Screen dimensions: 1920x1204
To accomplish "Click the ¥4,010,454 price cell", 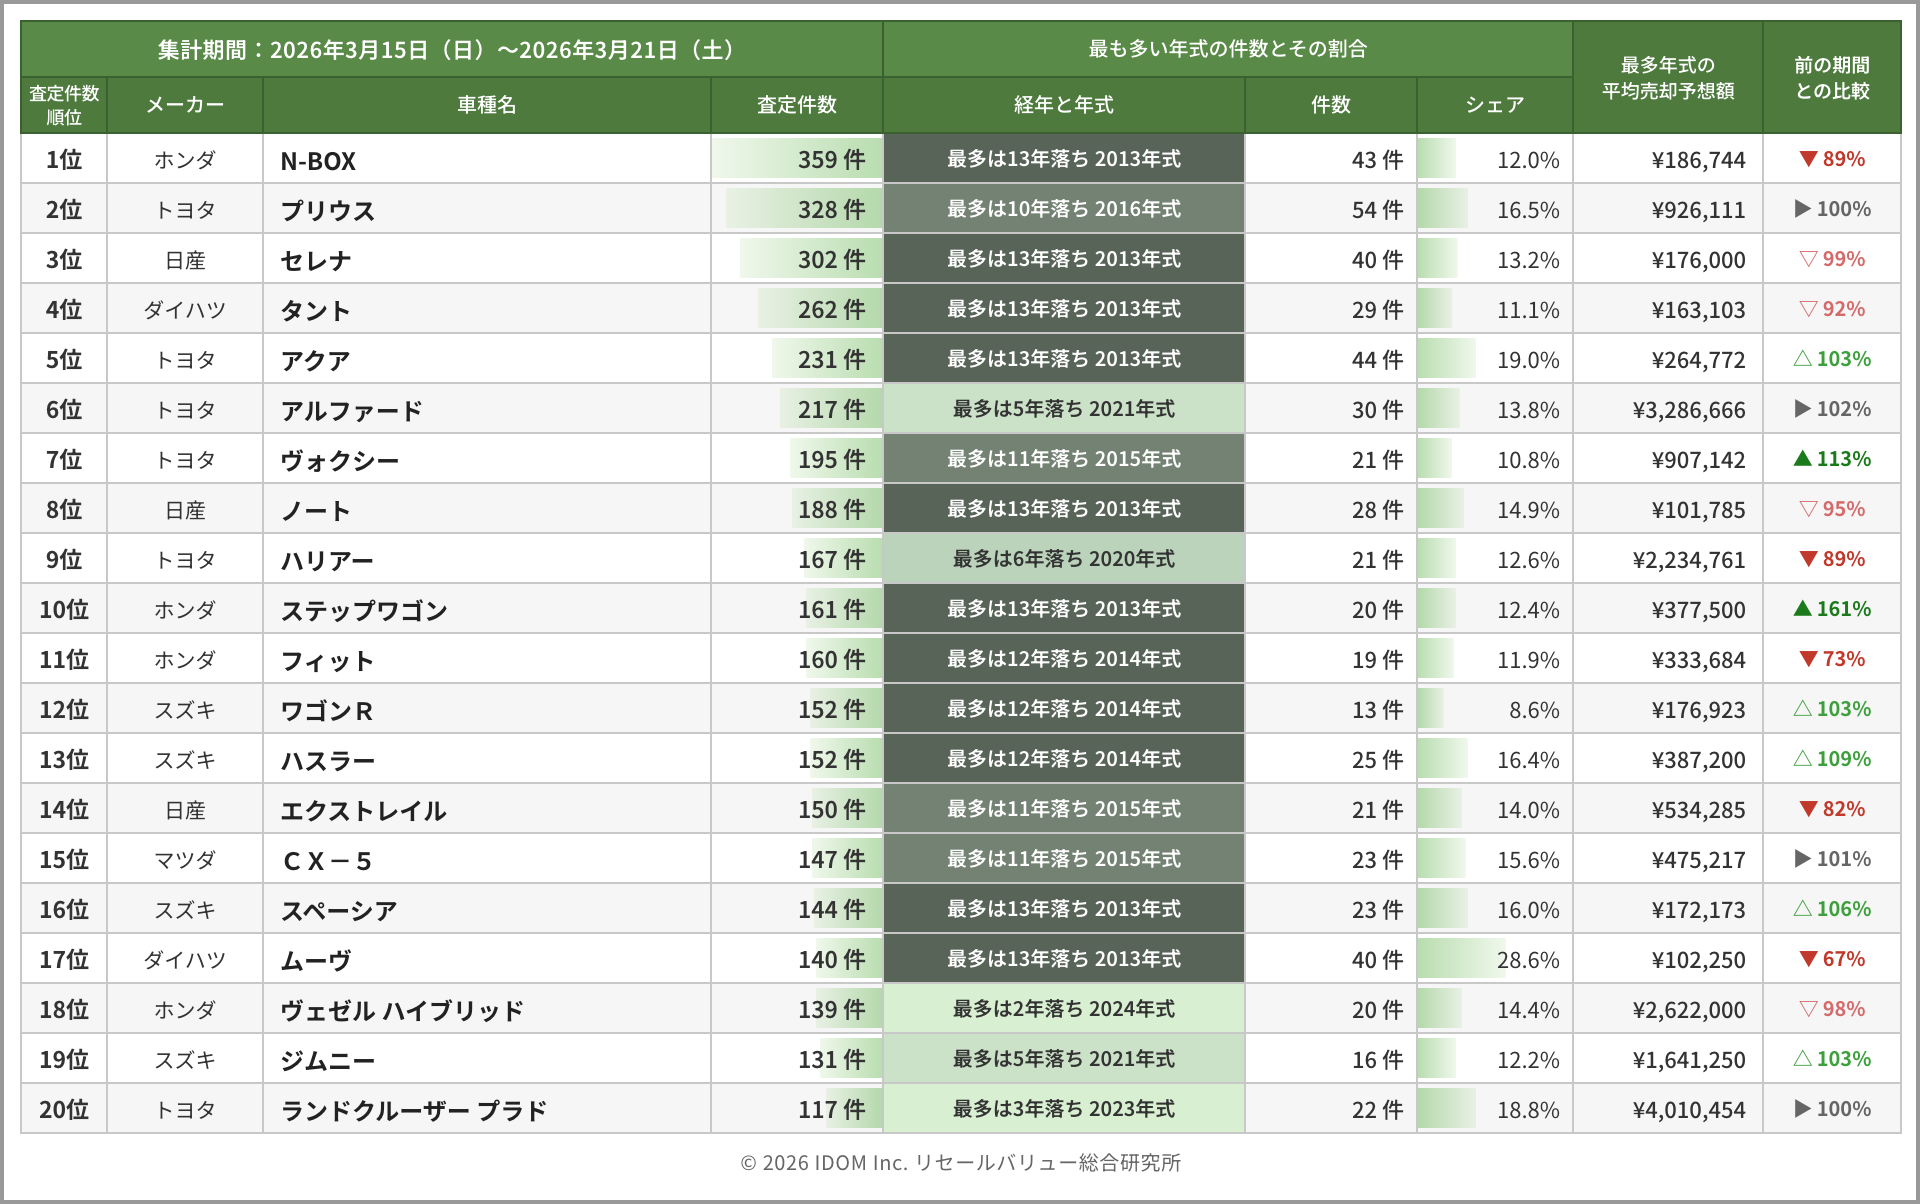I will coord(1688,1110).
